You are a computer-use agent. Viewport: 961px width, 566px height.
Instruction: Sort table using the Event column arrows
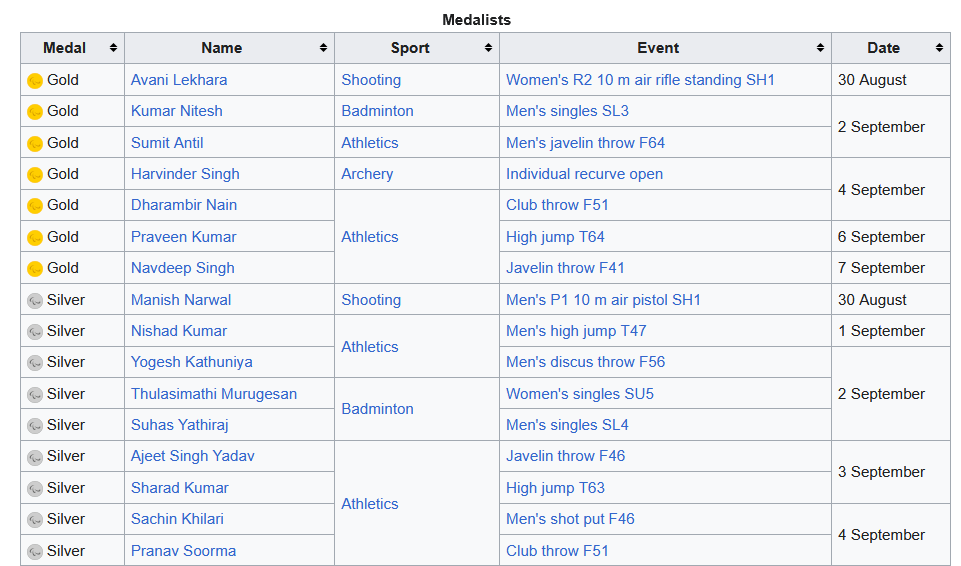coord(821,48)
